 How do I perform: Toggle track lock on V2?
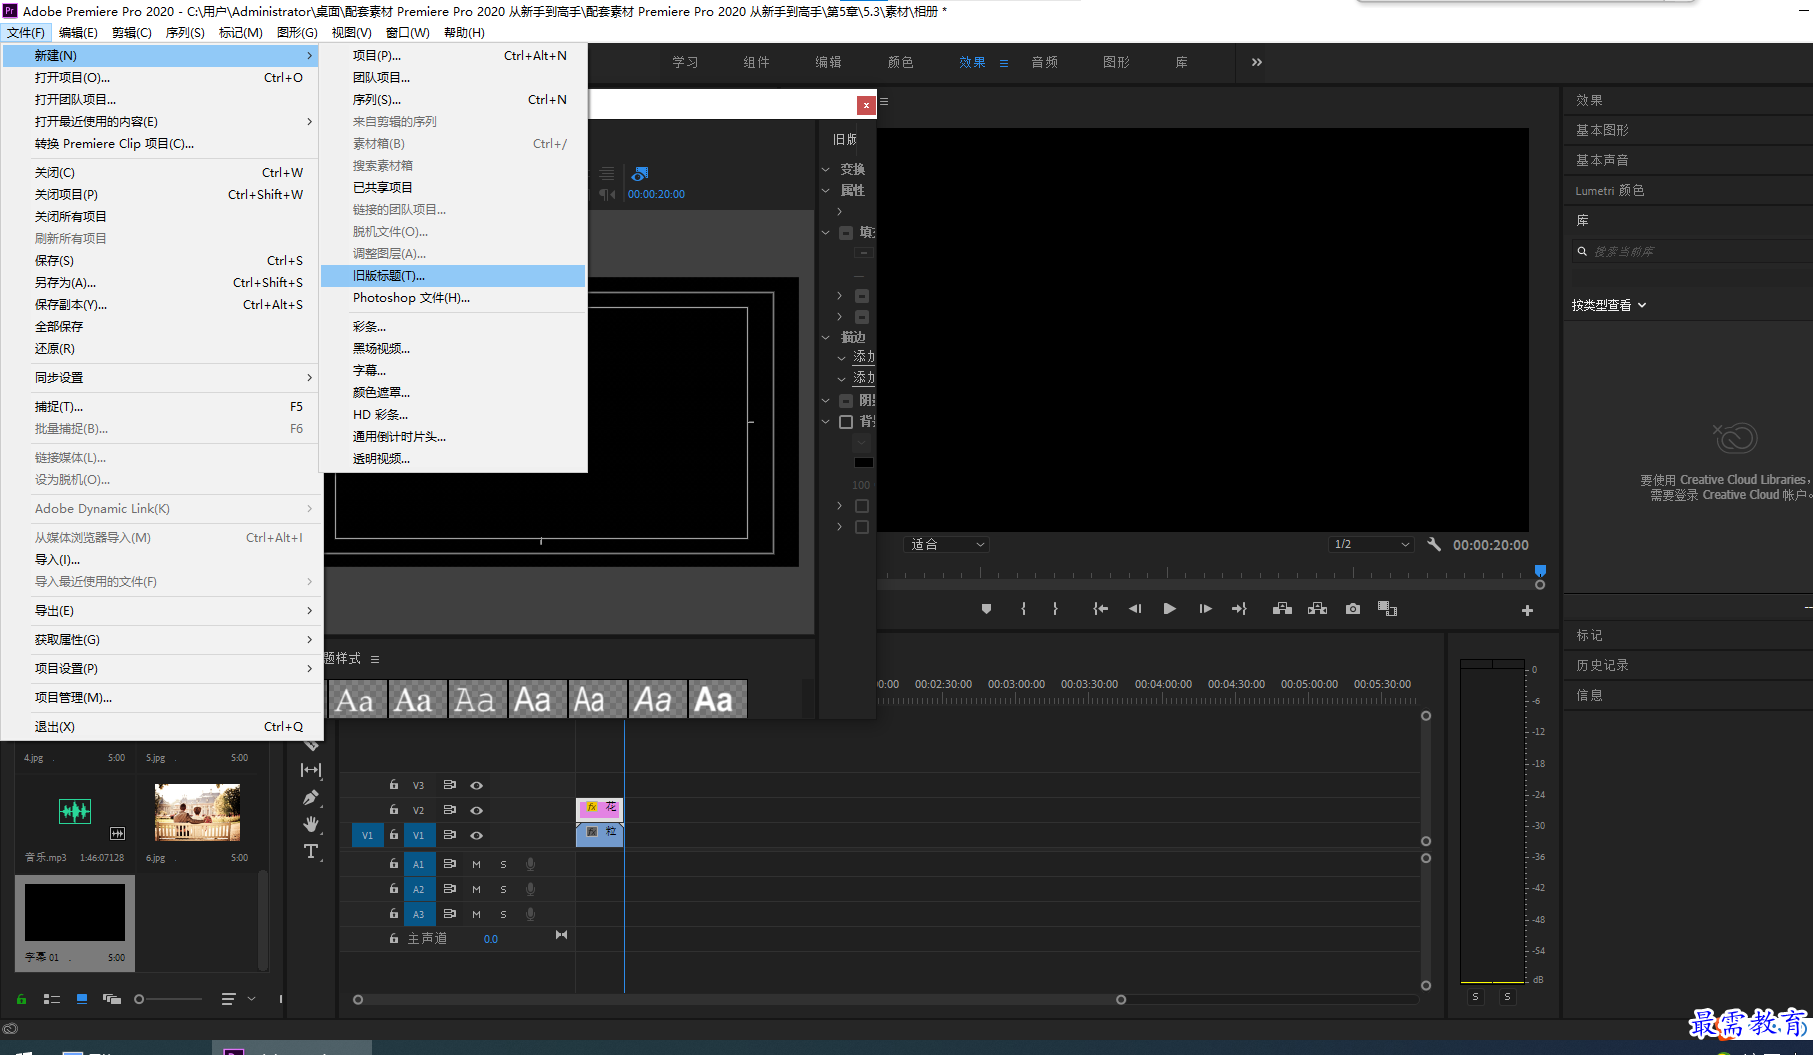tap(394, 810)
